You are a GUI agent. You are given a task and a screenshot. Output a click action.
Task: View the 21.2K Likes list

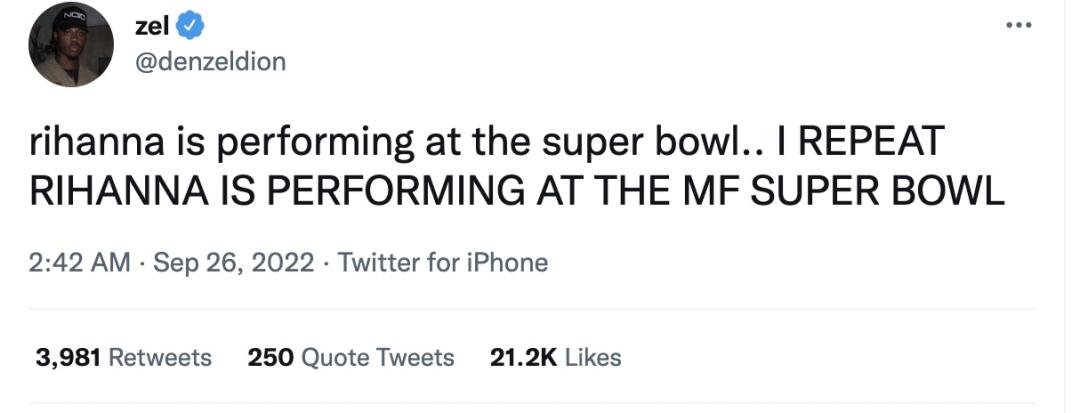(555, 357)
